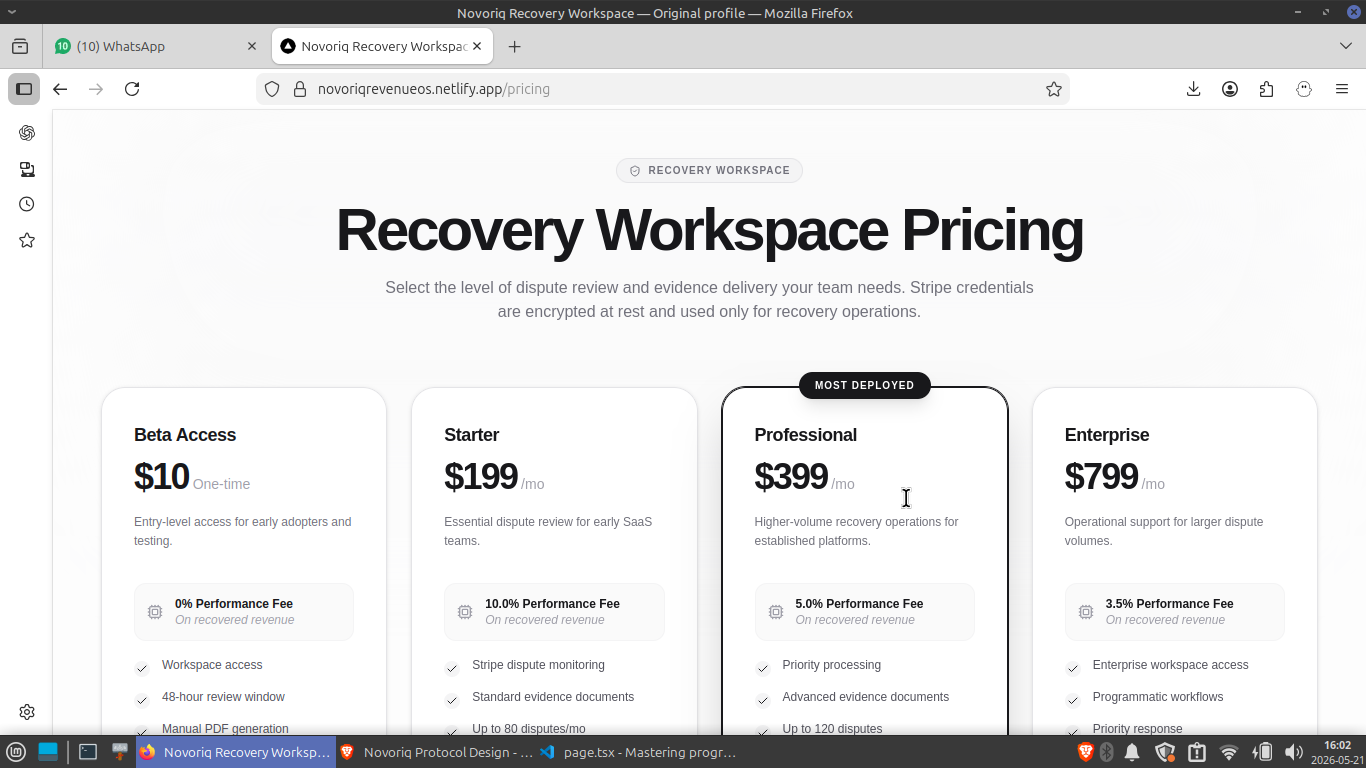Open new tab plus button
This screenshot has width=1366, height=768.
point(514,46)
